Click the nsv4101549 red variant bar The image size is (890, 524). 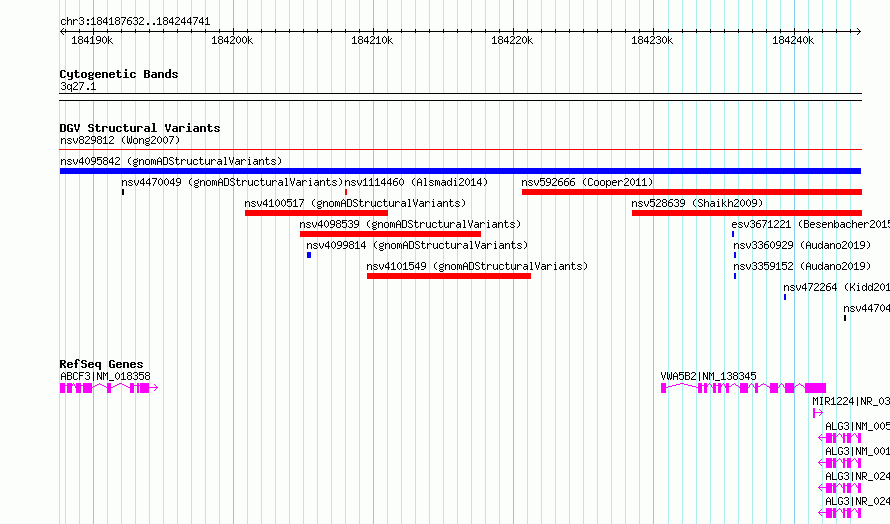(x=448, y=276)
